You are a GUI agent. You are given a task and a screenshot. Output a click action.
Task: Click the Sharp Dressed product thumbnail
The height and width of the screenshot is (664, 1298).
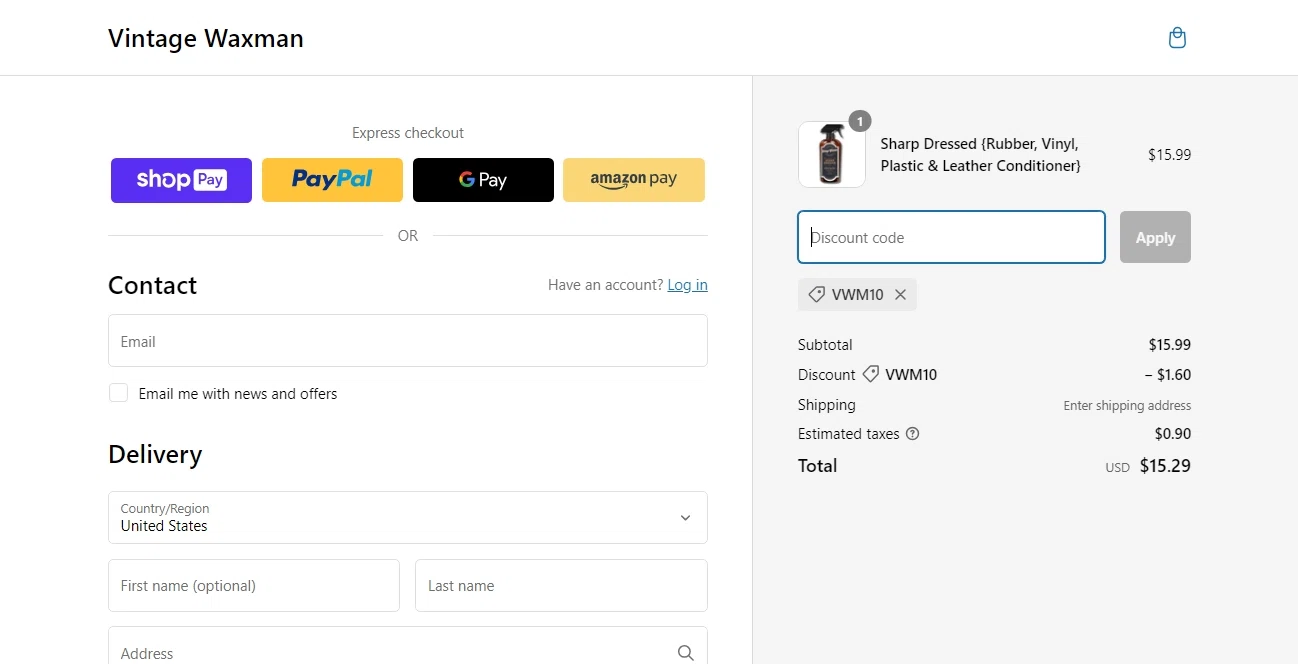[832, 154]
